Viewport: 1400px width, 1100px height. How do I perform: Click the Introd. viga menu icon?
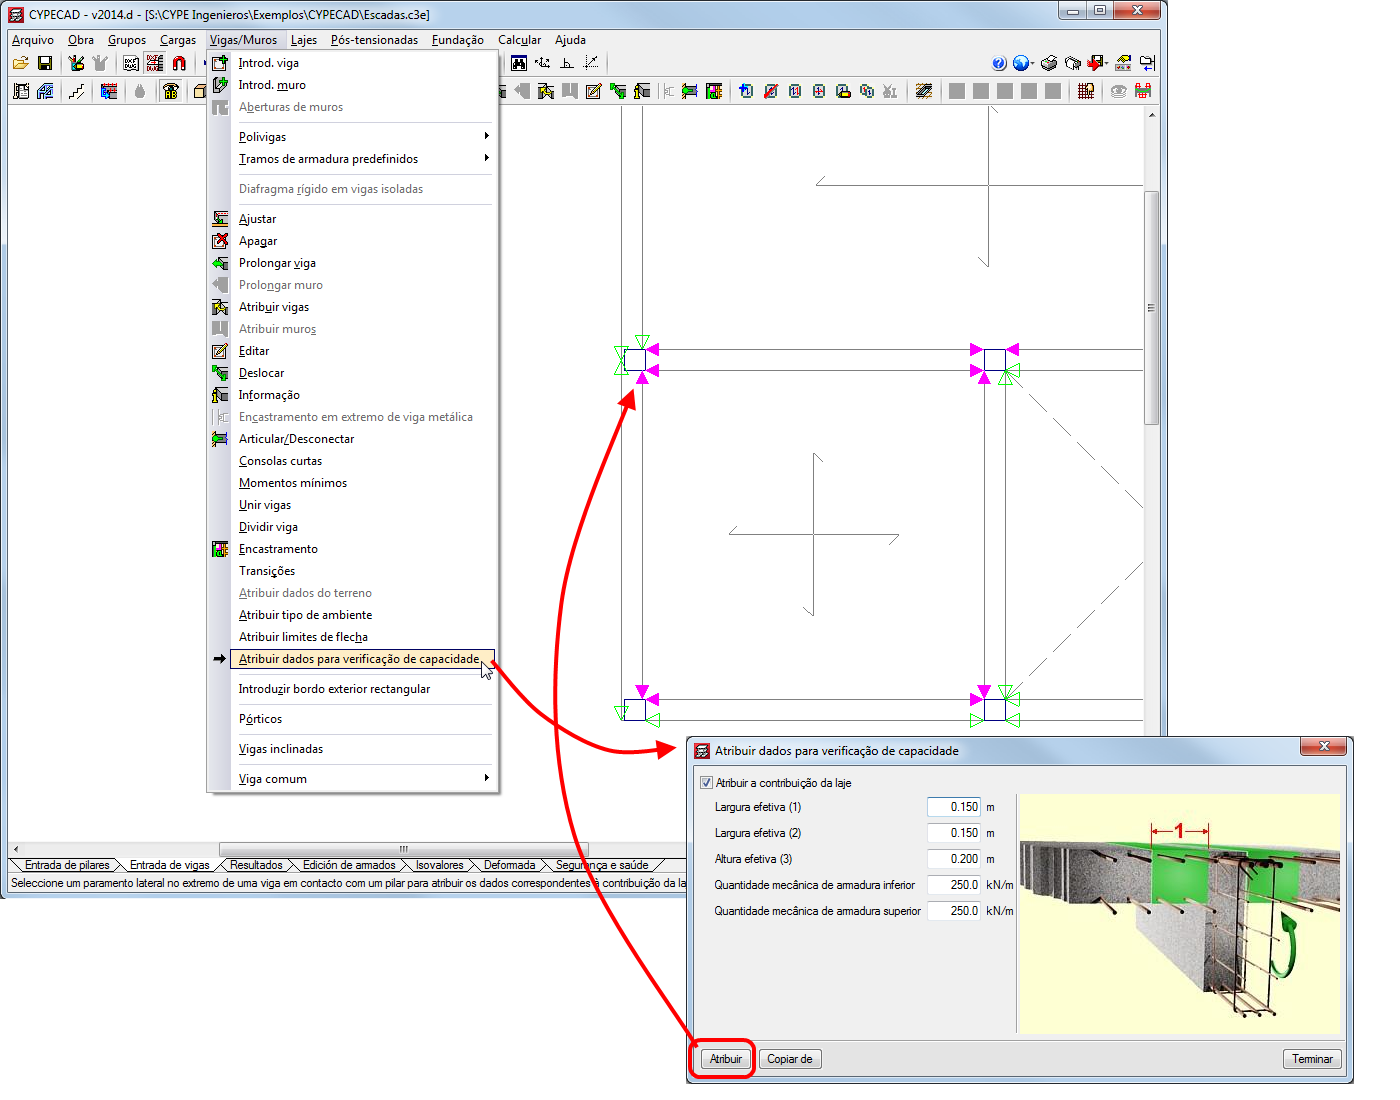tap(220, 63)
